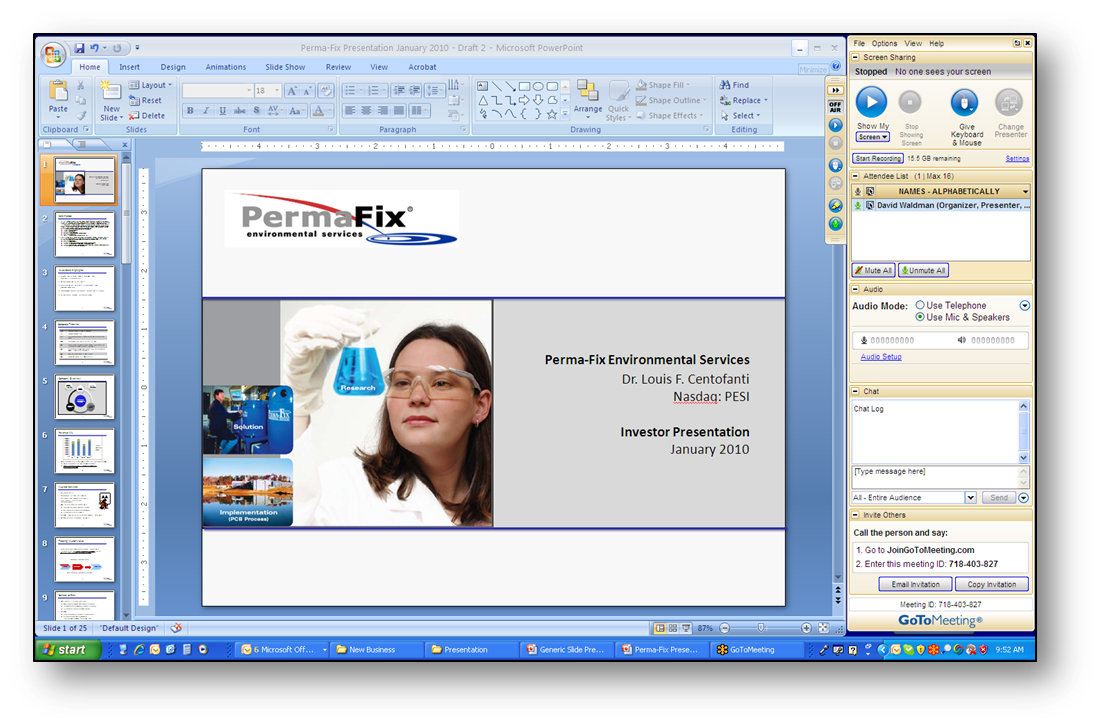The width and height of the screenshot is (1102, 727).
Task: Open the font size dropdown
Action: (x=277, y=91)
